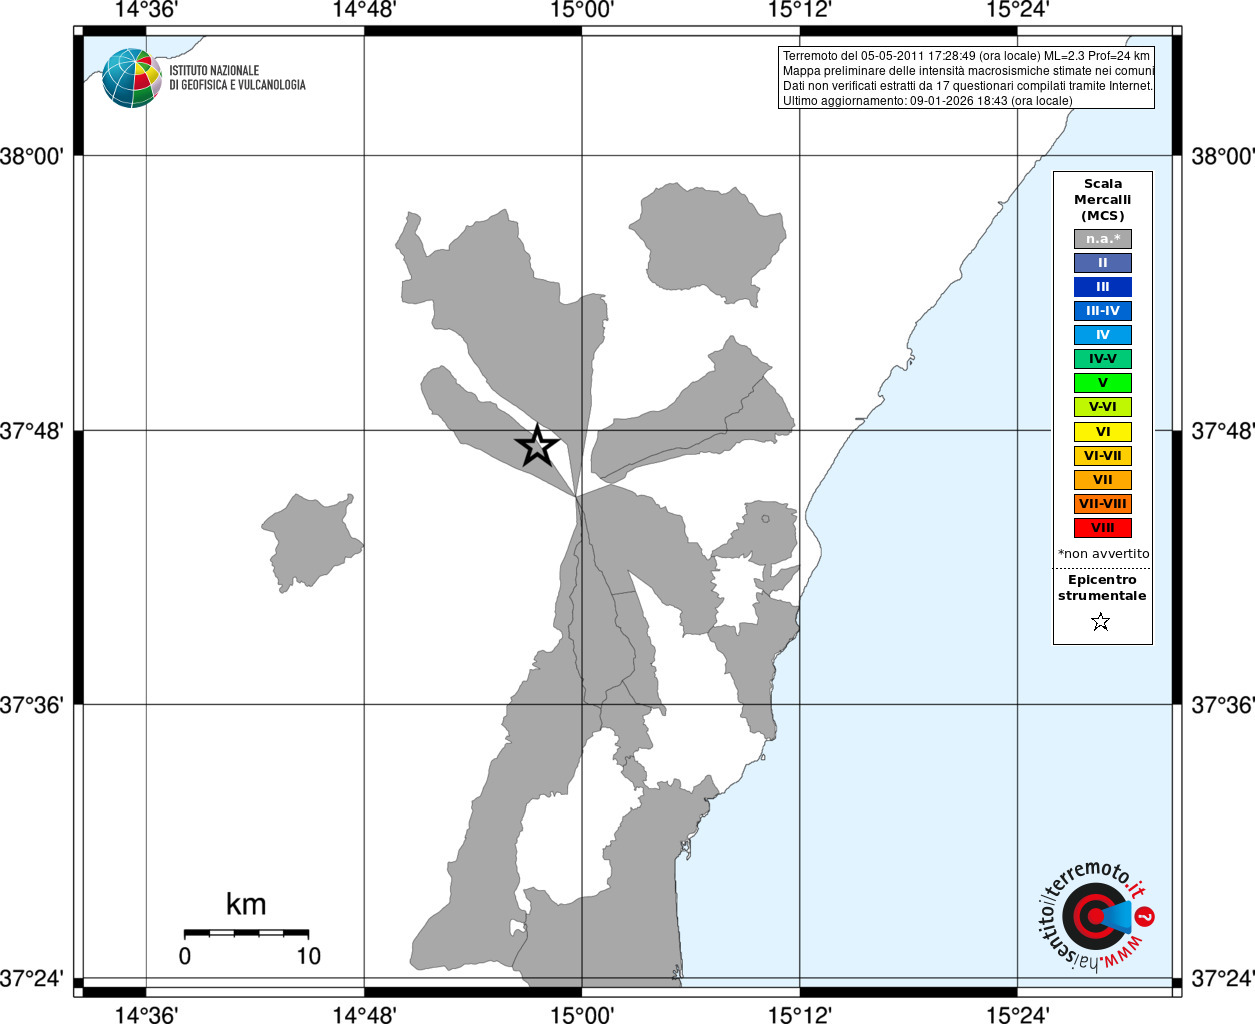The image size is (1255, 1024).
Task: Click the earthquake info text box
Action: click(966, 78)
